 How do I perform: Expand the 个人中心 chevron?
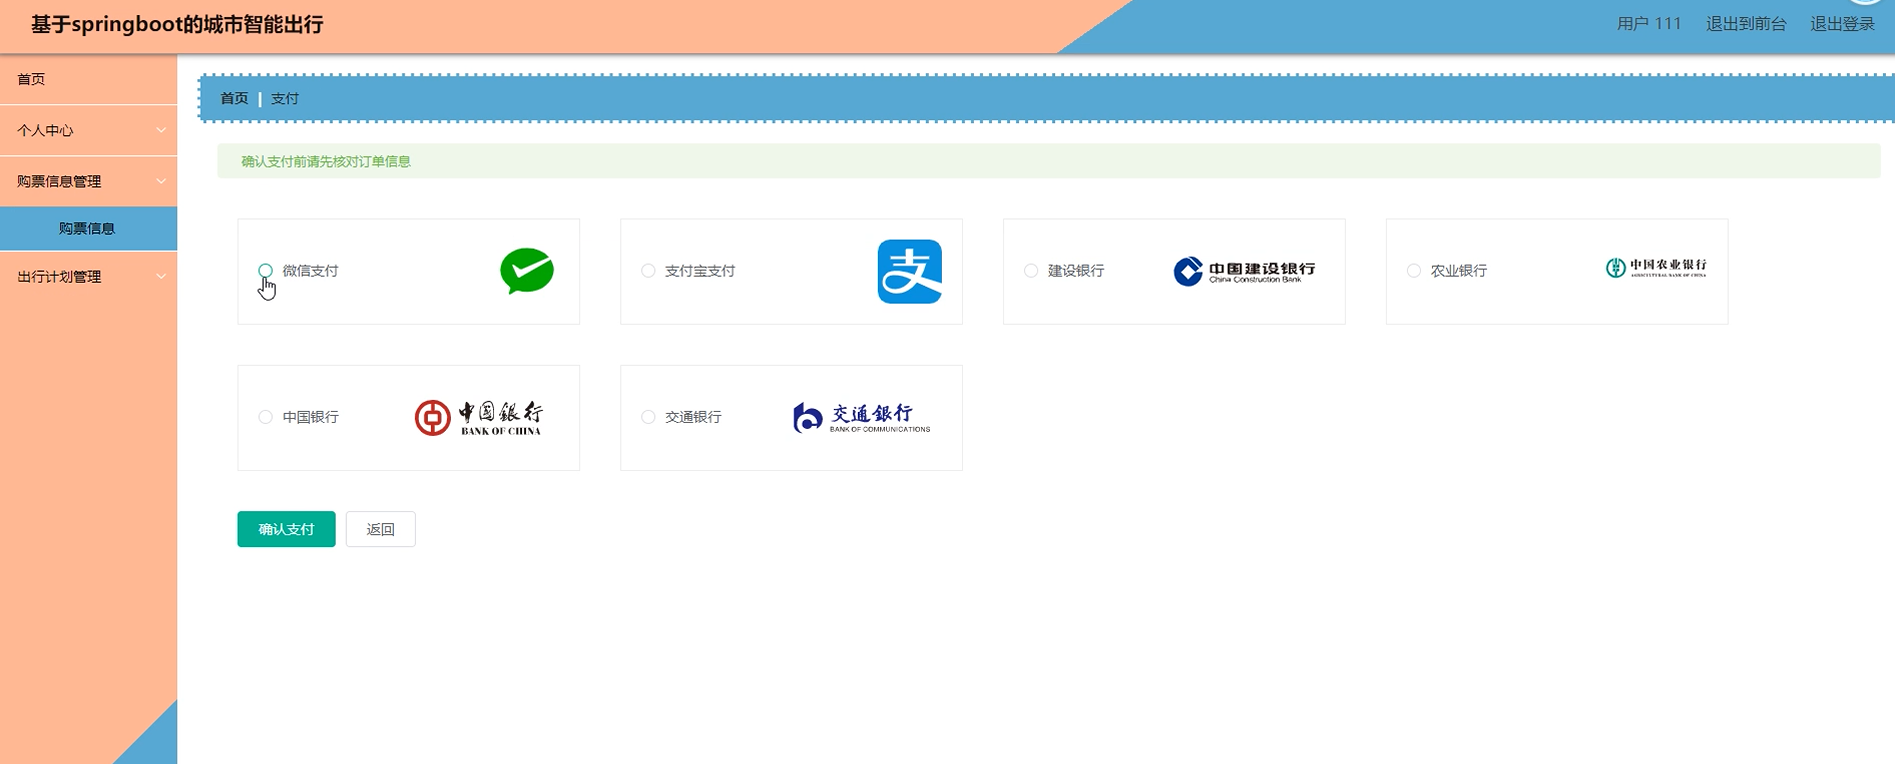tap(161, 130)
